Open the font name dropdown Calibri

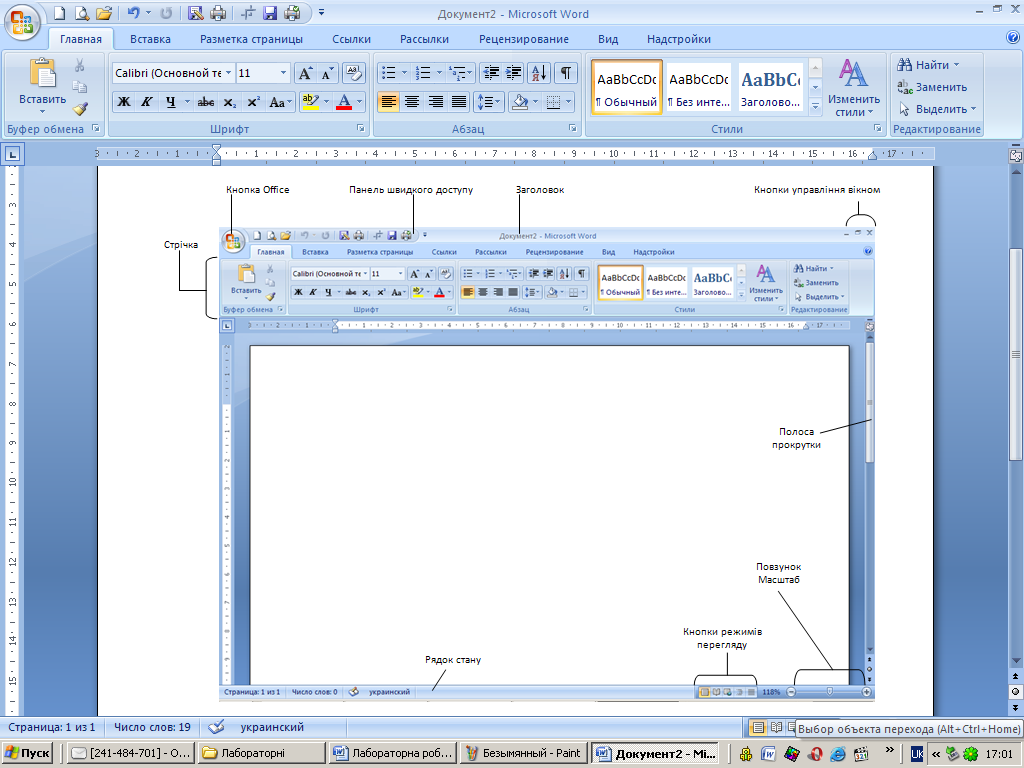pos(229,73)
